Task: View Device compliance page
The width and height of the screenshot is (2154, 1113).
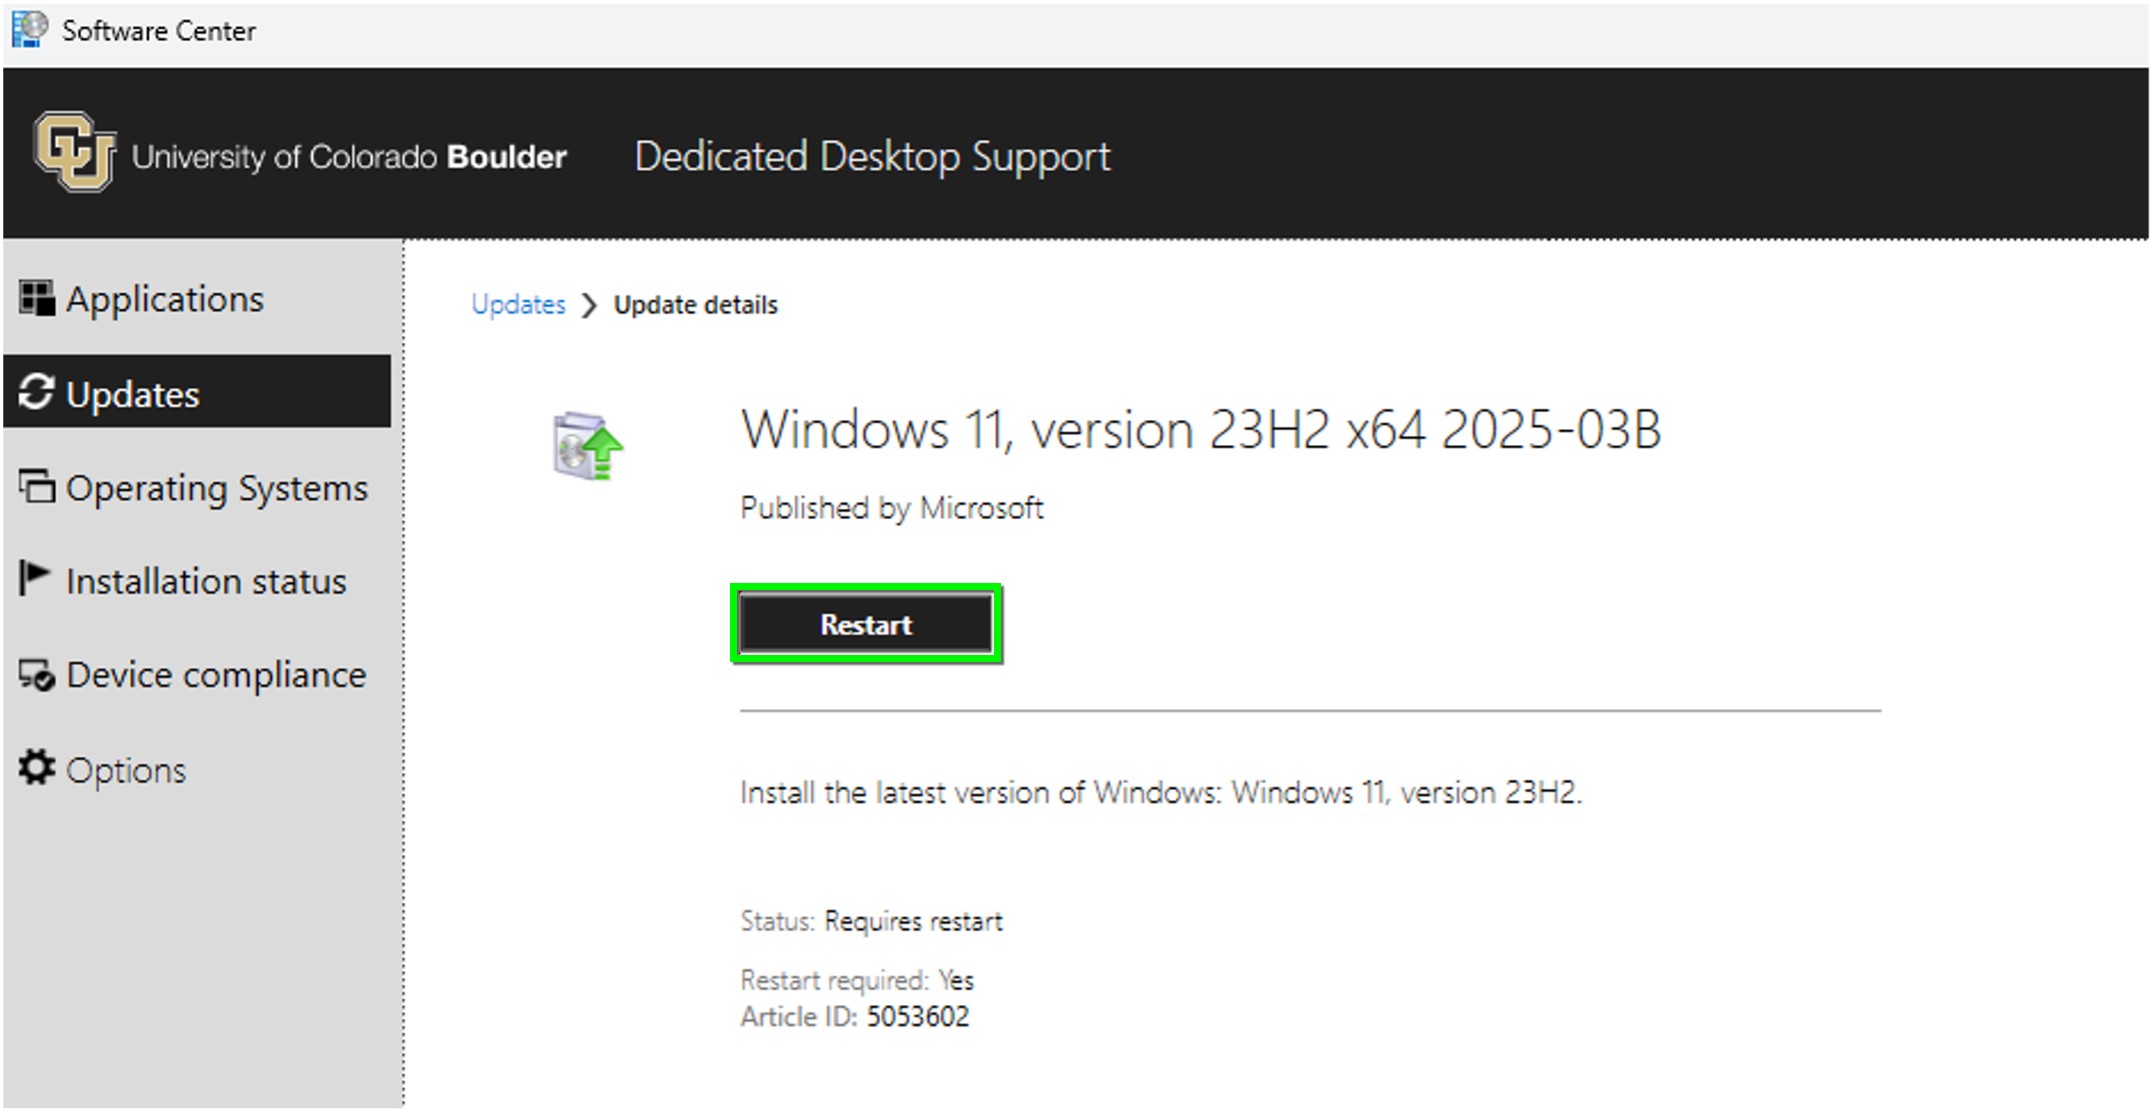Action: coord(197,675)
